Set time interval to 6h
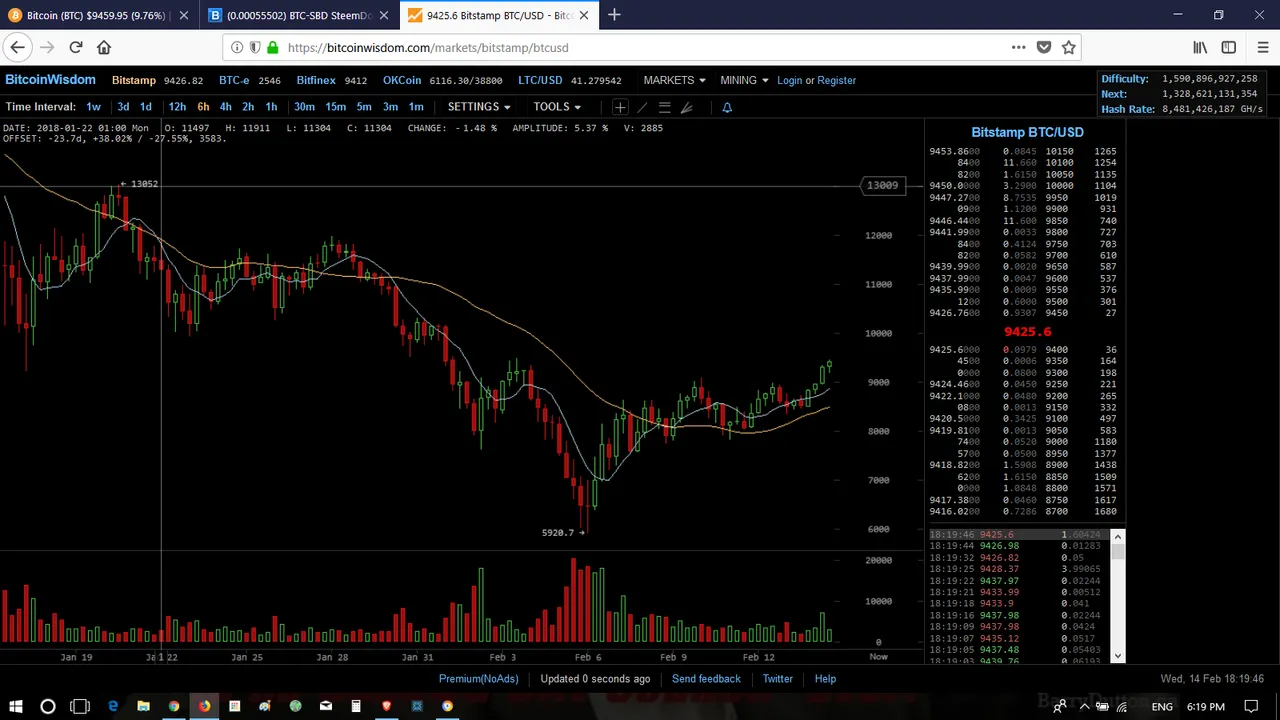The width and height of the screenshot is (1280, 720). click(x=203, y=107)
